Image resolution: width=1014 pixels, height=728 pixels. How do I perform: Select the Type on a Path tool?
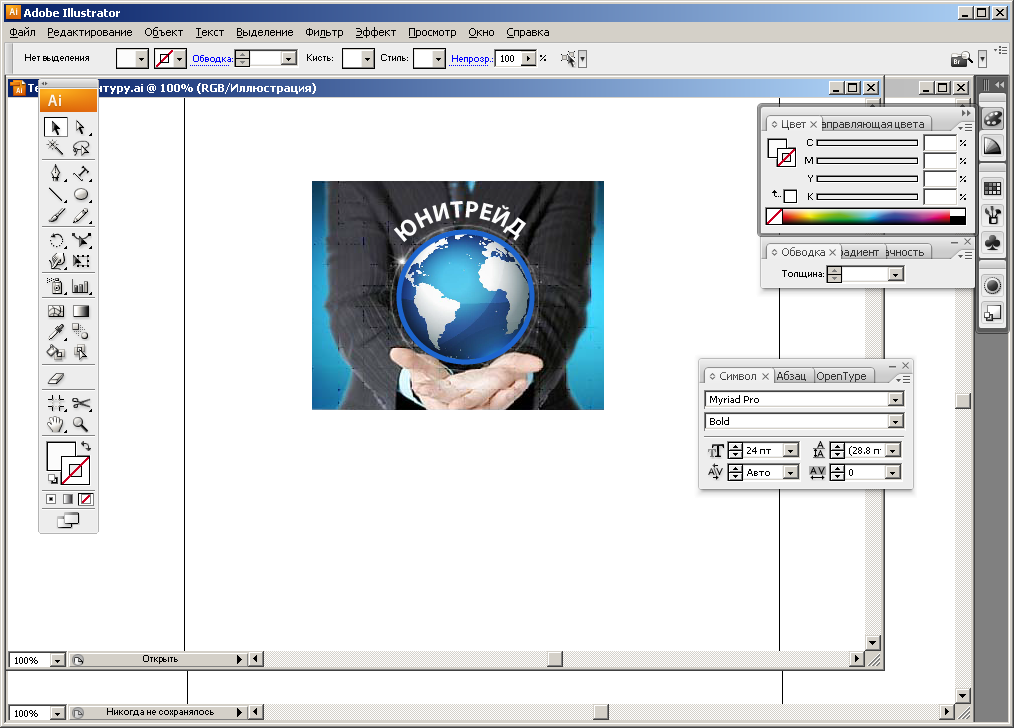point(81,173)
